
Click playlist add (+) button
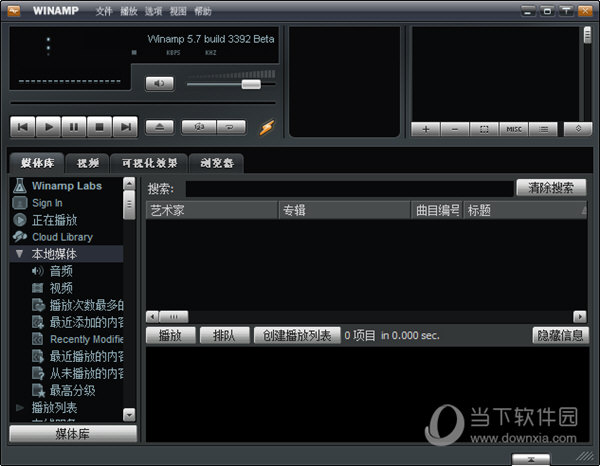(426, 129)
